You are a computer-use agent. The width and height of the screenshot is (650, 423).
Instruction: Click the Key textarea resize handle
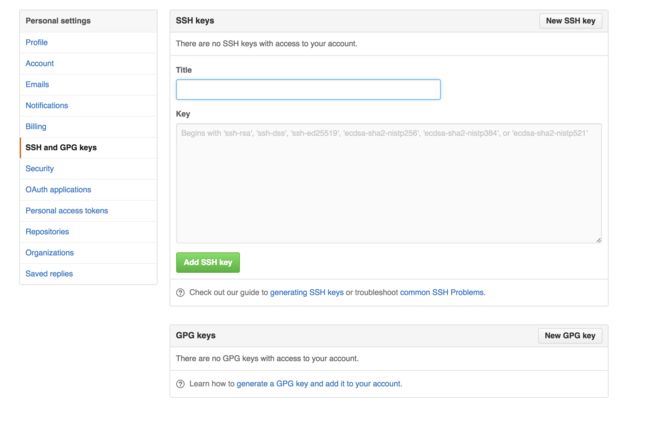tap(598, 240)
